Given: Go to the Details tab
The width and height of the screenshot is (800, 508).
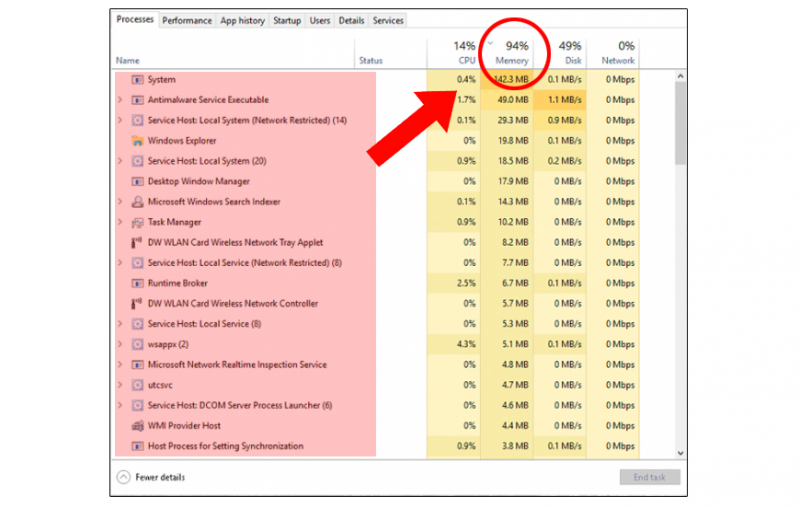Looking at the screenshot, I should 352,20.
